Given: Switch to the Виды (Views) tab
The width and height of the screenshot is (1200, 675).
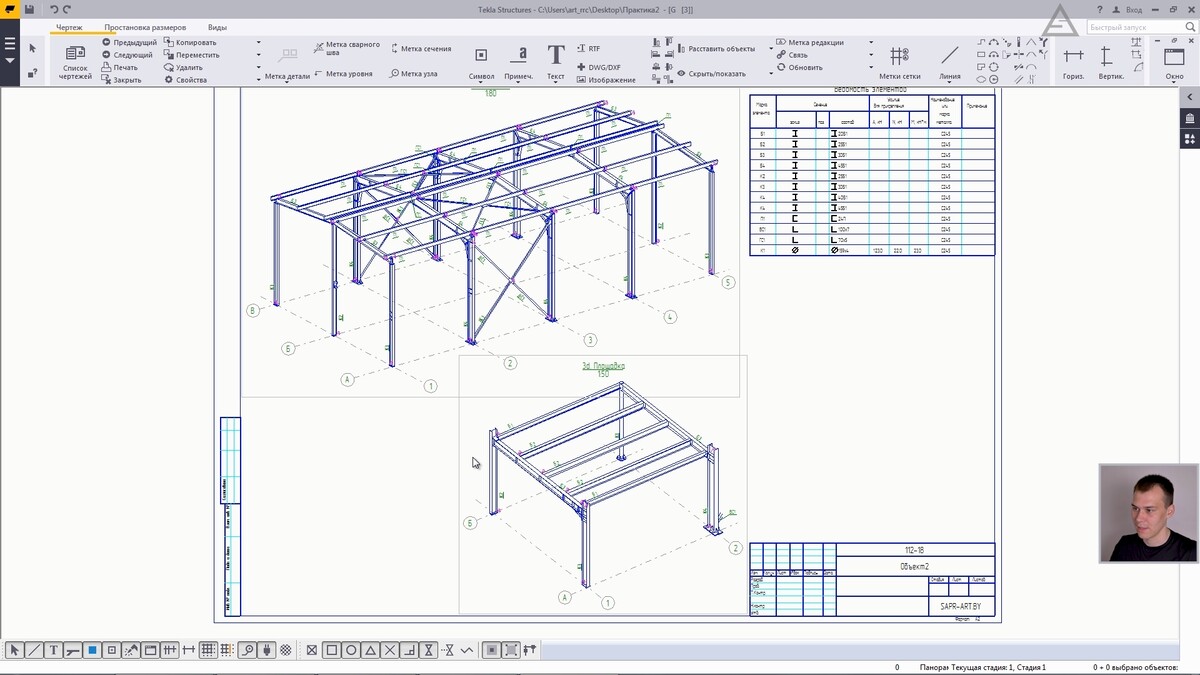Looking at the screenshot, I should click(x=217, y=27).
